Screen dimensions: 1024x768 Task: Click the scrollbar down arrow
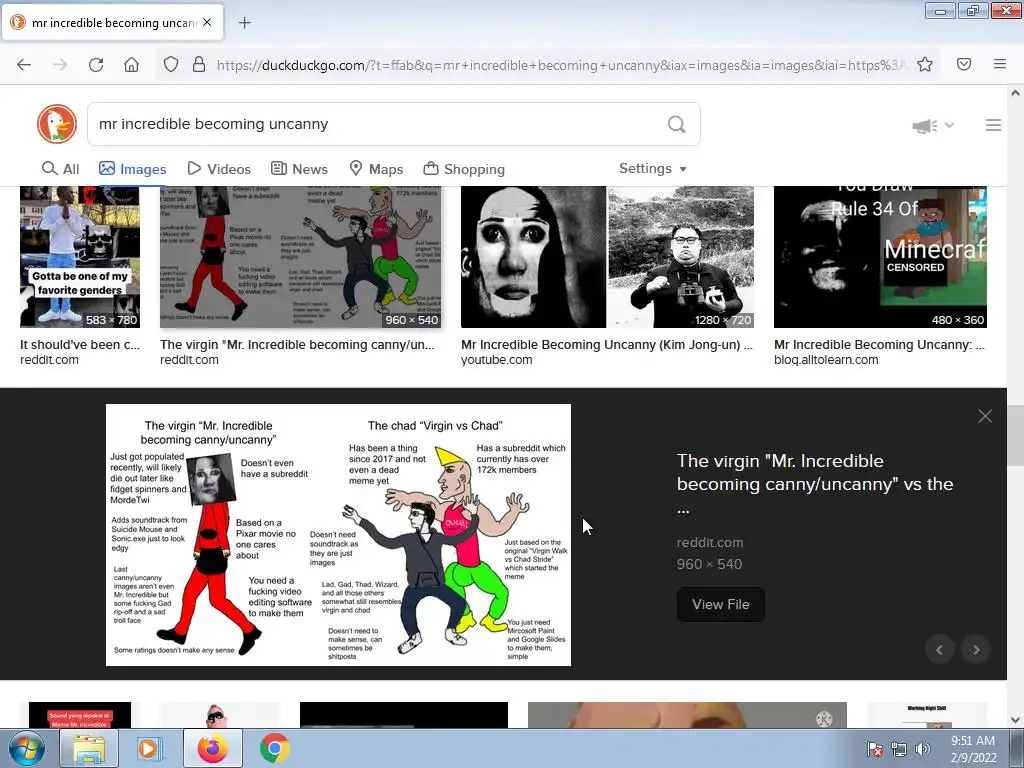(x=1015, y=720)
